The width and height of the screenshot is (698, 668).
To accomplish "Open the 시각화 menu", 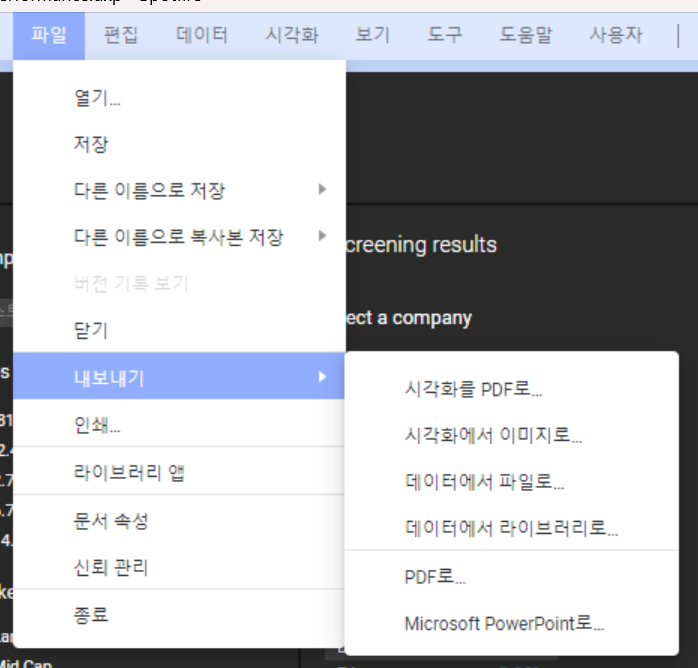I will (x=292, y=36).
